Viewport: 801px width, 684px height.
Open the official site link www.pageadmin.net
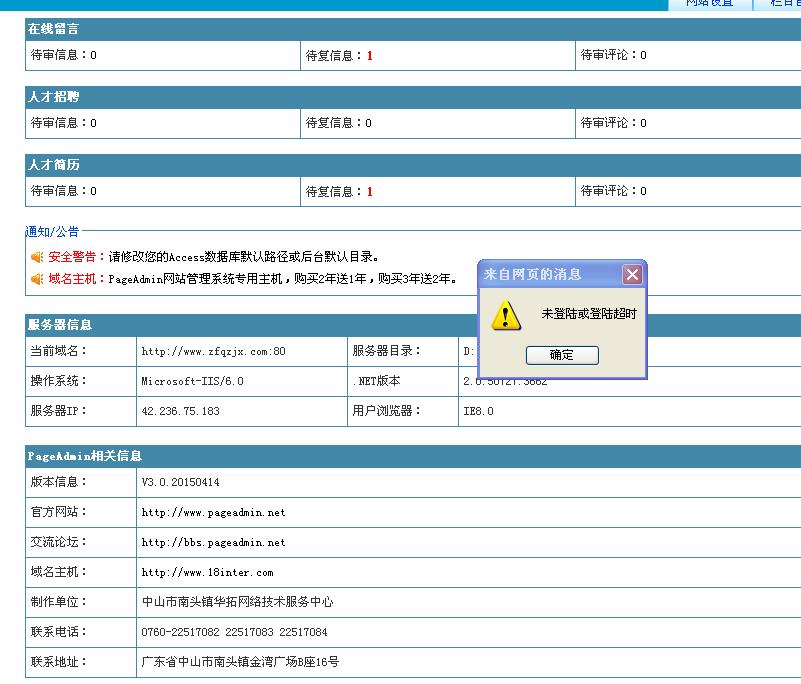213,512
